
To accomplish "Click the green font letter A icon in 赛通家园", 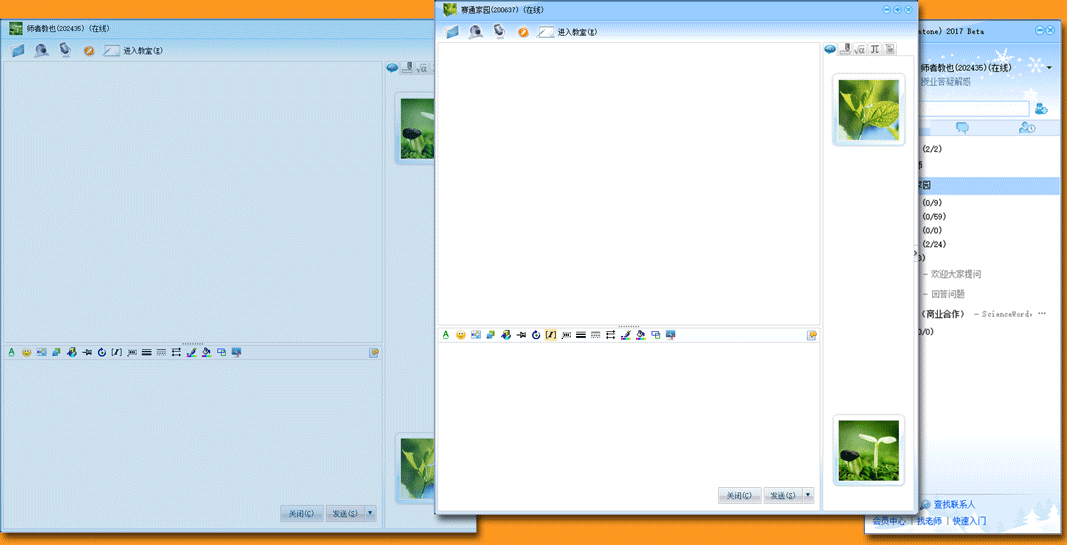I will tap(446, 335).
